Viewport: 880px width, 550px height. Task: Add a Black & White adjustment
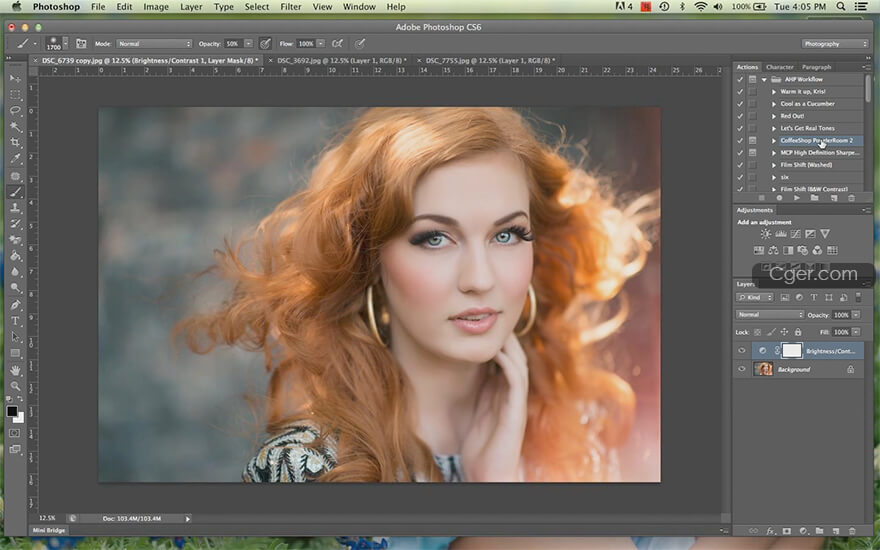coord(788,250)
